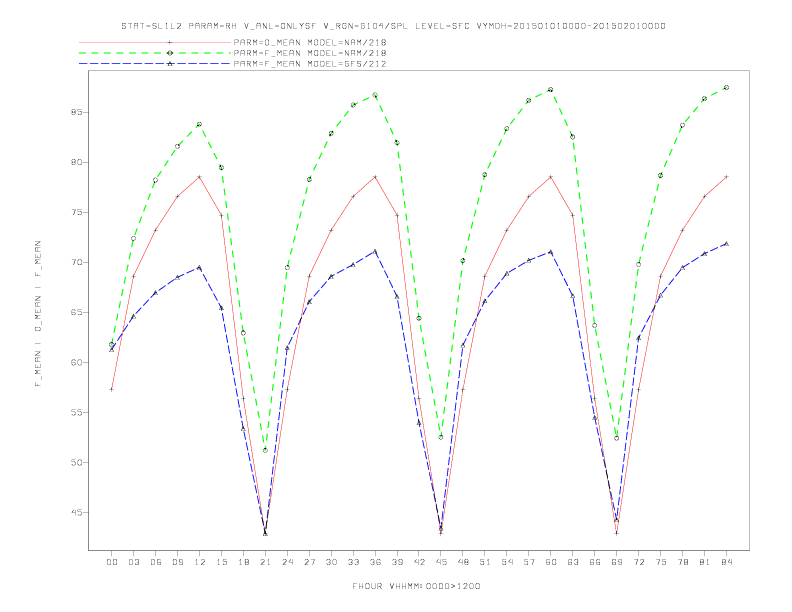Click y-axis tick value 70
The image size is (792, 612).
[77, 263]
